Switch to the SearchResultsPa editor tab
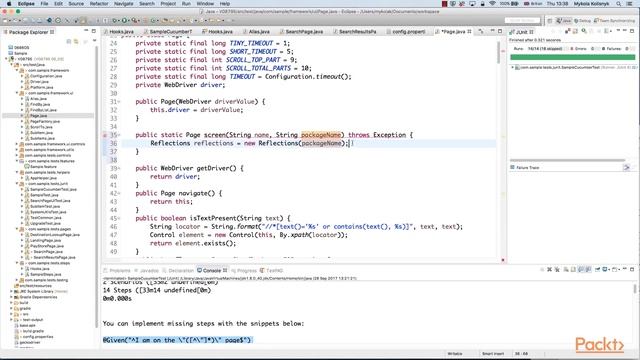The image size is (640, 360). coord(355,31)
